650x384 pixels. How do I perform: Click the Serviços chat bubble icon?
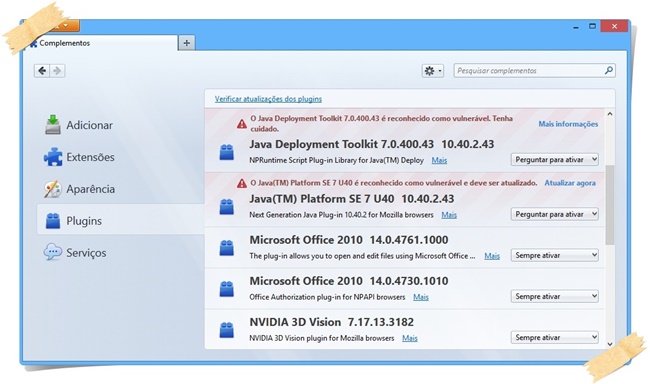pyautogui.click(x=53, y=252)
